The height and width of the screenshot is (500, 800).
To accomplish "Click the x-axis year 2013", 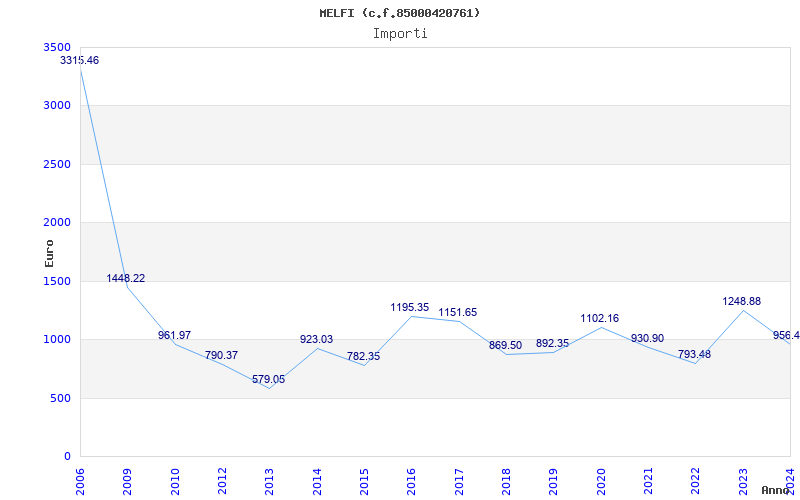I will (269, 481).
